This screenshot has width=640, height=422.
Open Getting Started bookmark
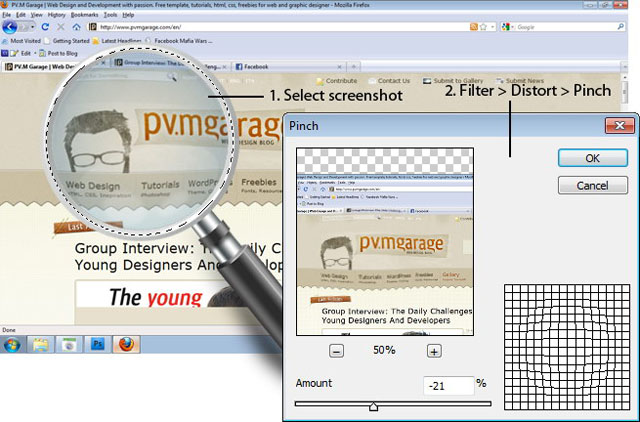67,41
